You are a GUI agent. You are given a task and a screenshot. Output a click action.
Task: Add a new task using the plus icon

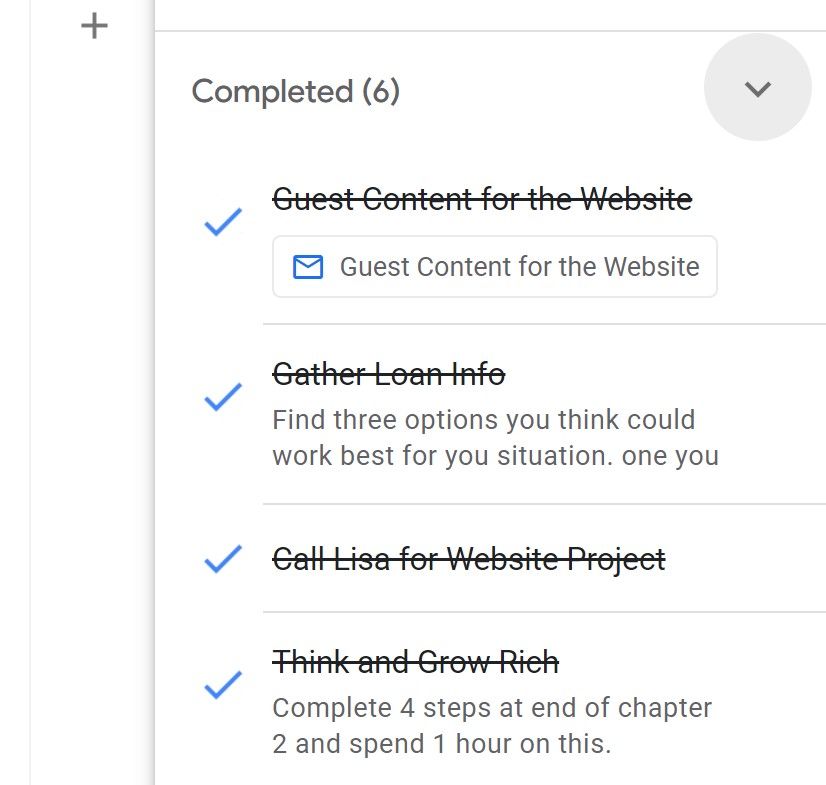93,25
